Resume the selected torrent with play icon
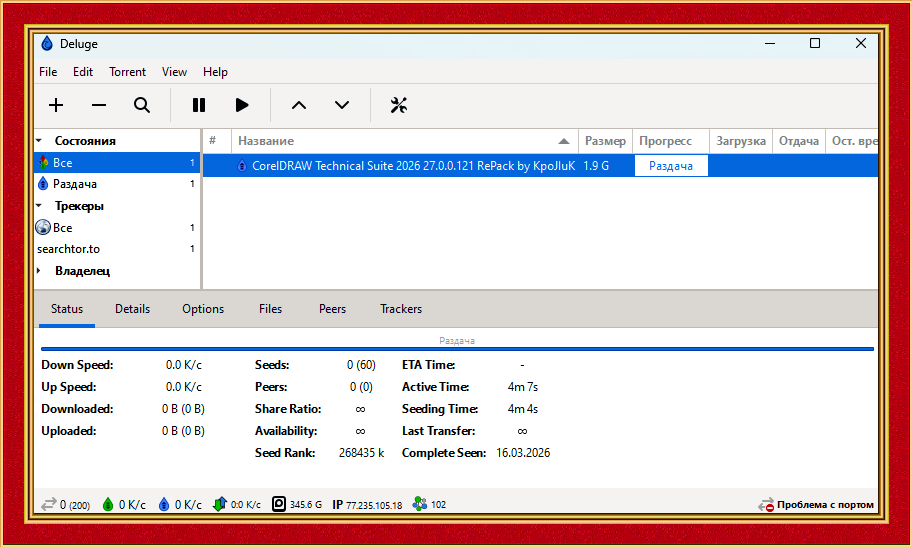The image size is (912, 547). [x=242, y=105]
